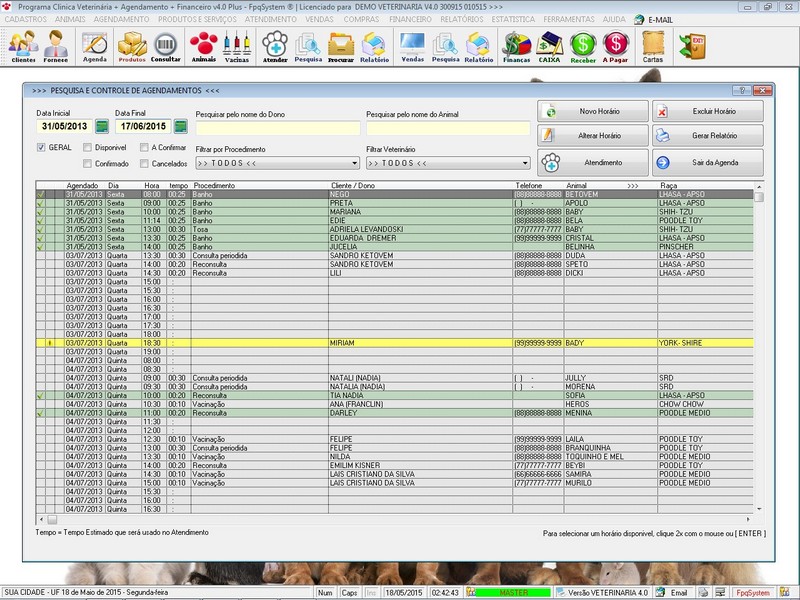Click the Pesquisar pelo nome do Dono field
800x600 pixels.
(278, 128)
